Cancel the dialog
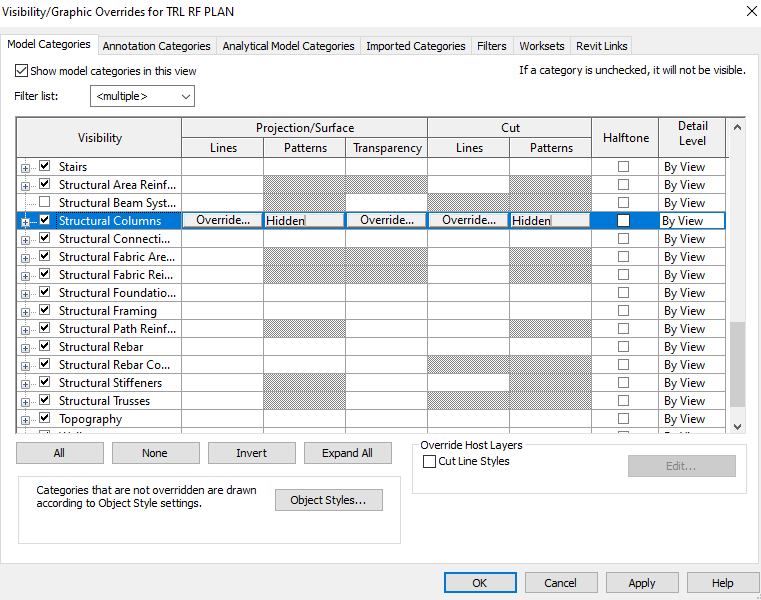The image size is (761, 600). [561, 583]
